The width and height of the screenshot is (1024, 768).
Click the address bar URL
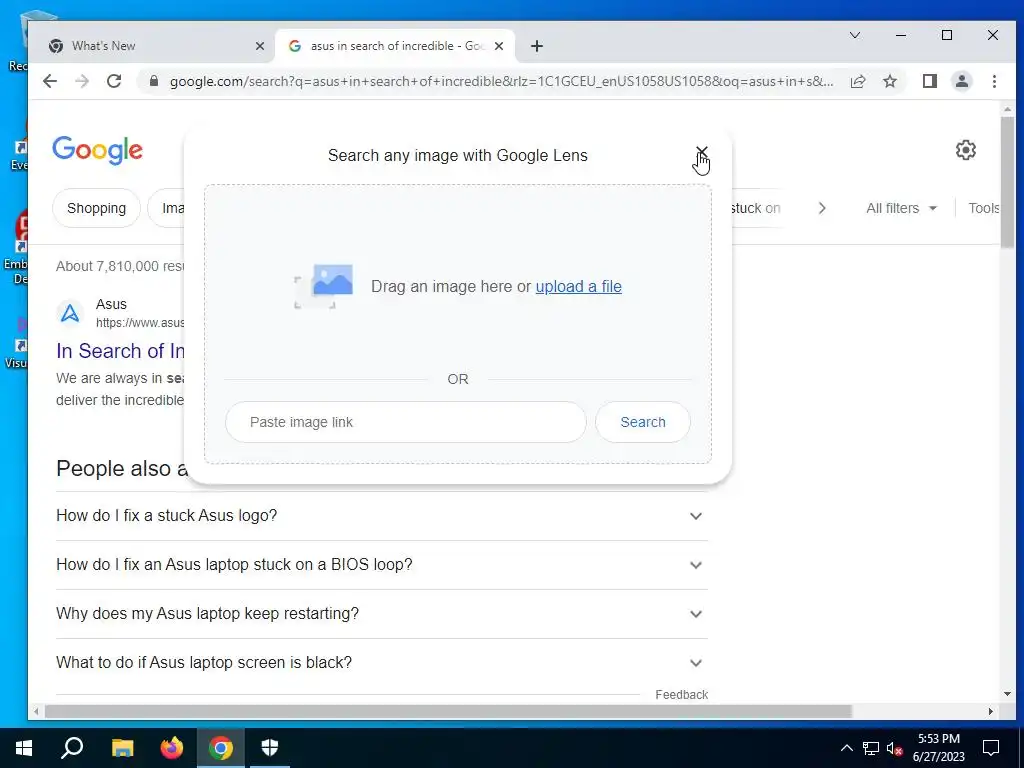point(501,82)
